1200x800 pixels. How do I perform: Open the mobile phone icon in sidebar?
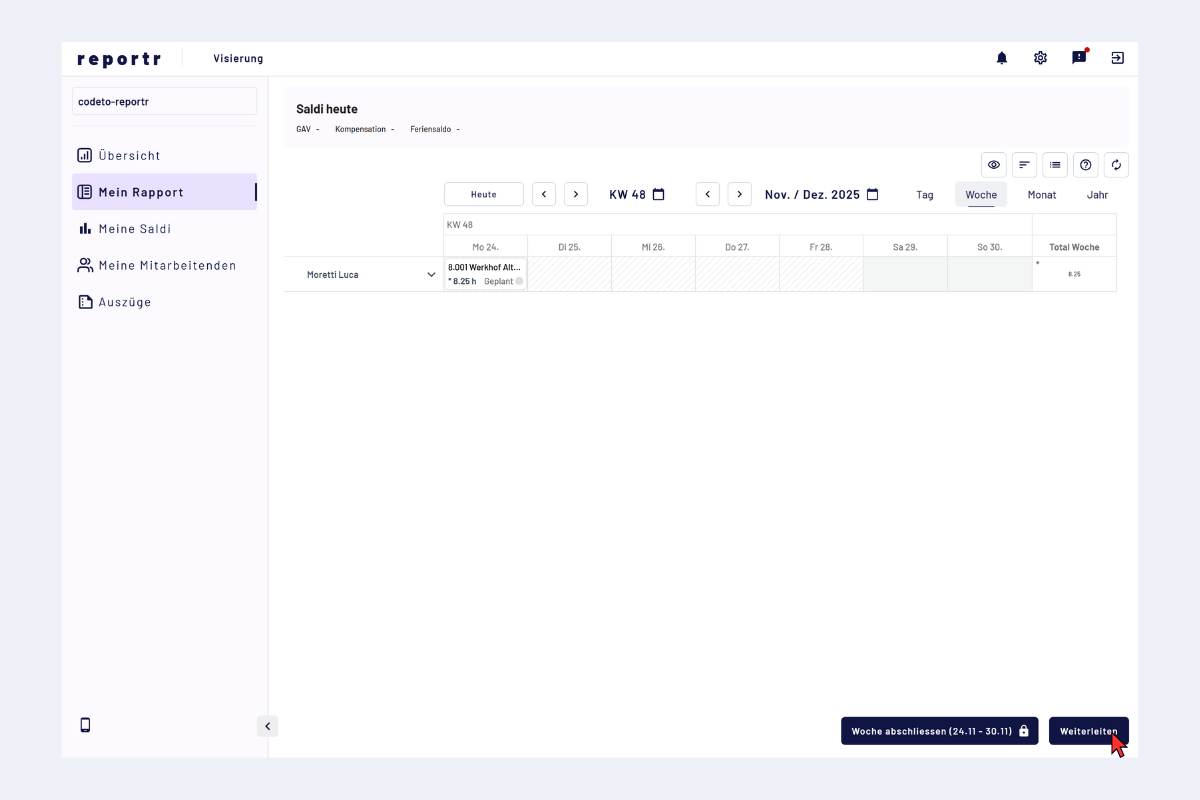(x=85, y=725)
